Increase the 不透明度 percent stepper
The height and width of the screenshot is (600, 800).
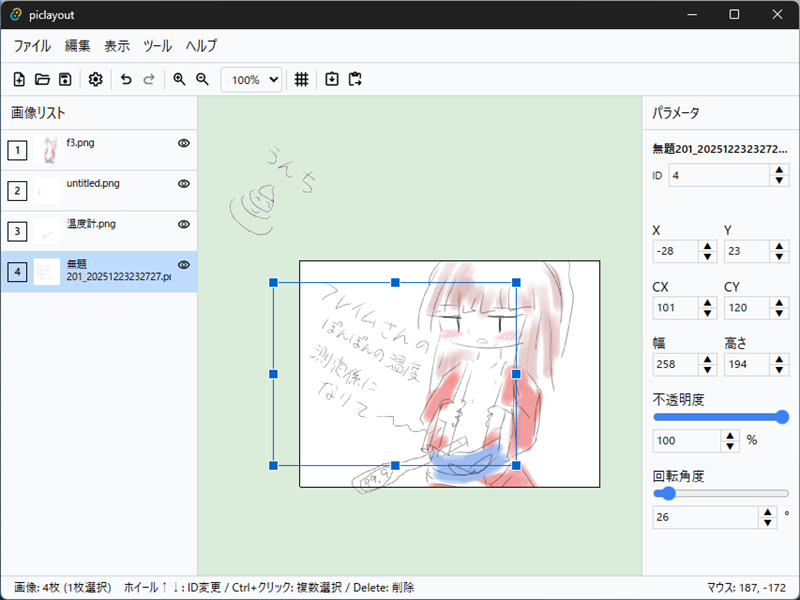730,435
